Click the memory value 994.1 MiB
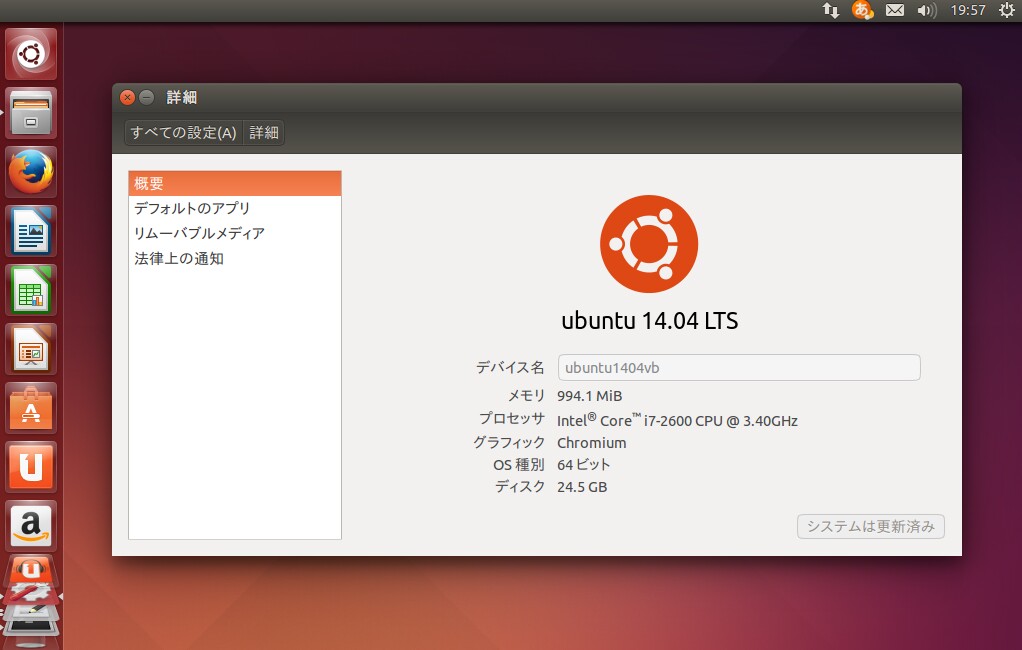Screen dimensions: 1022x650 590,396
